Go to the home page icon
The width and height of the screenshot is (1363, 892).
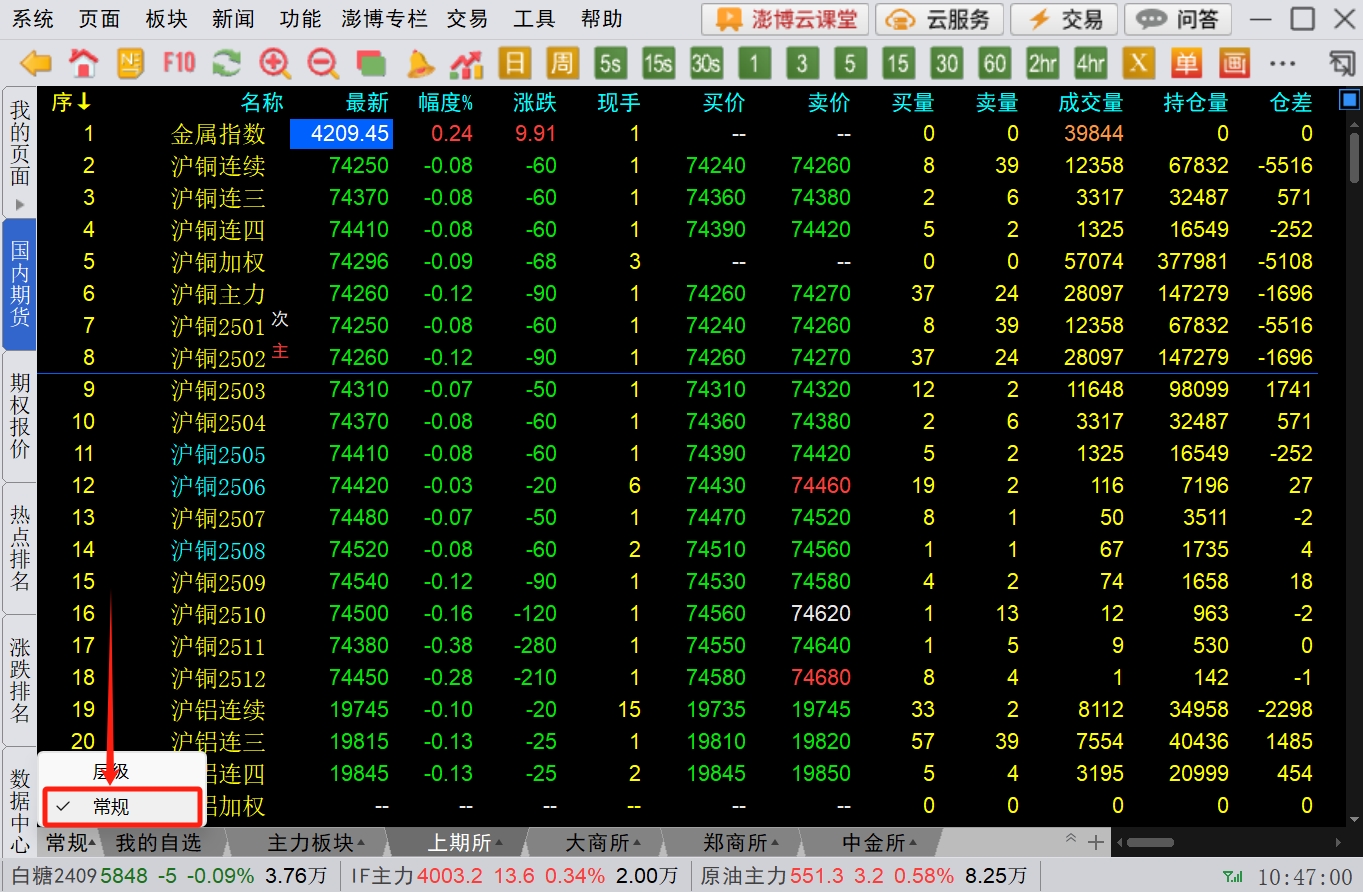83,64
